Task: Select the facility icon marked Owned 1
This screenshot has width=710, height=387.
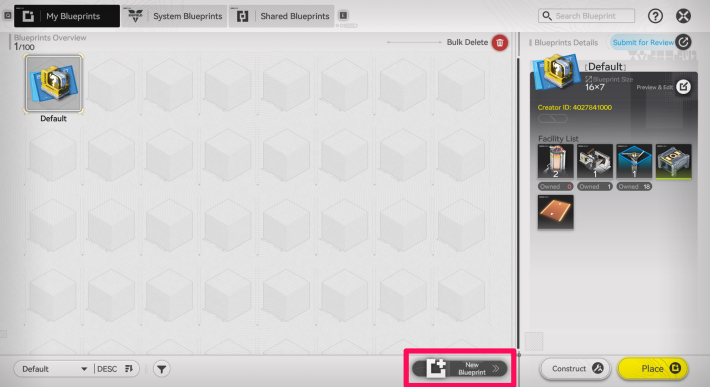Action: [x=595, y=161]
